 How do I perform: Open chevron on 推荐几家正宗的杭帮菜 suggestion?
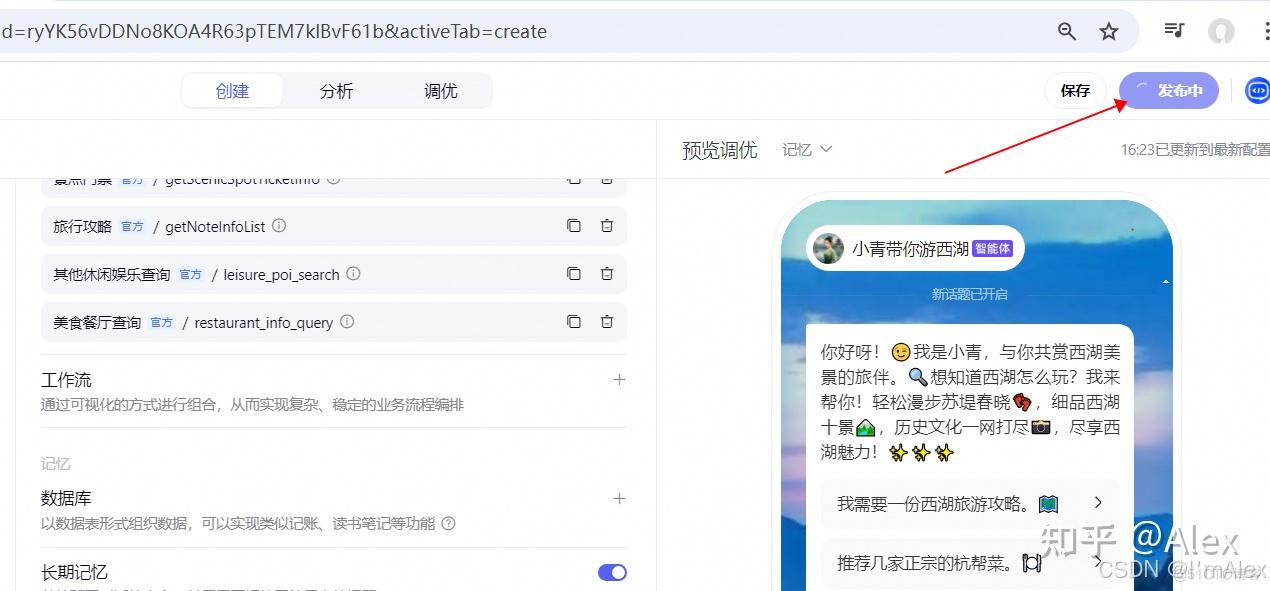(1098, 563)
